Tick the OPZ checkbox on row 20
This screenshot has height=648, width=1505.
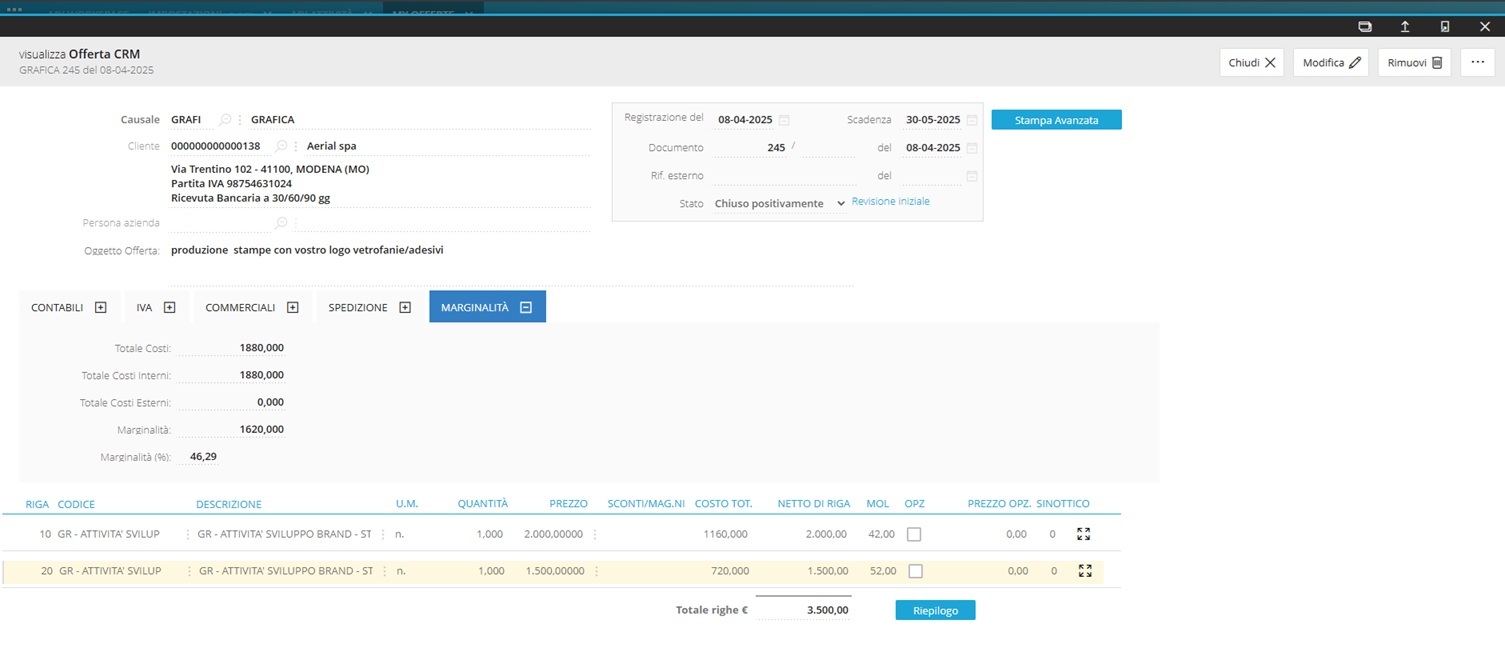(914, 571)
